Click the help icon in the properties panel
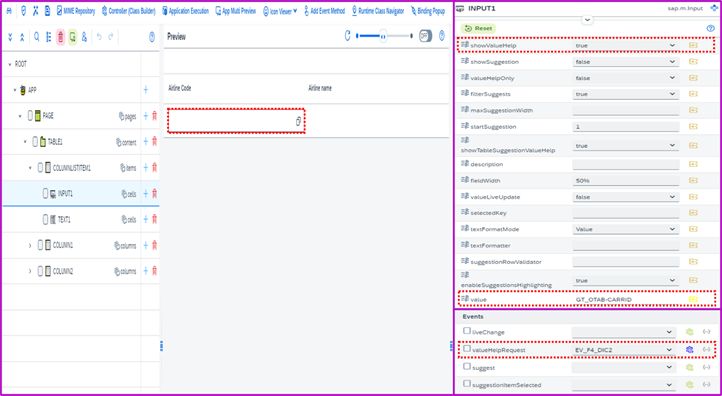 pyautogui.click(x=710, y=29)
